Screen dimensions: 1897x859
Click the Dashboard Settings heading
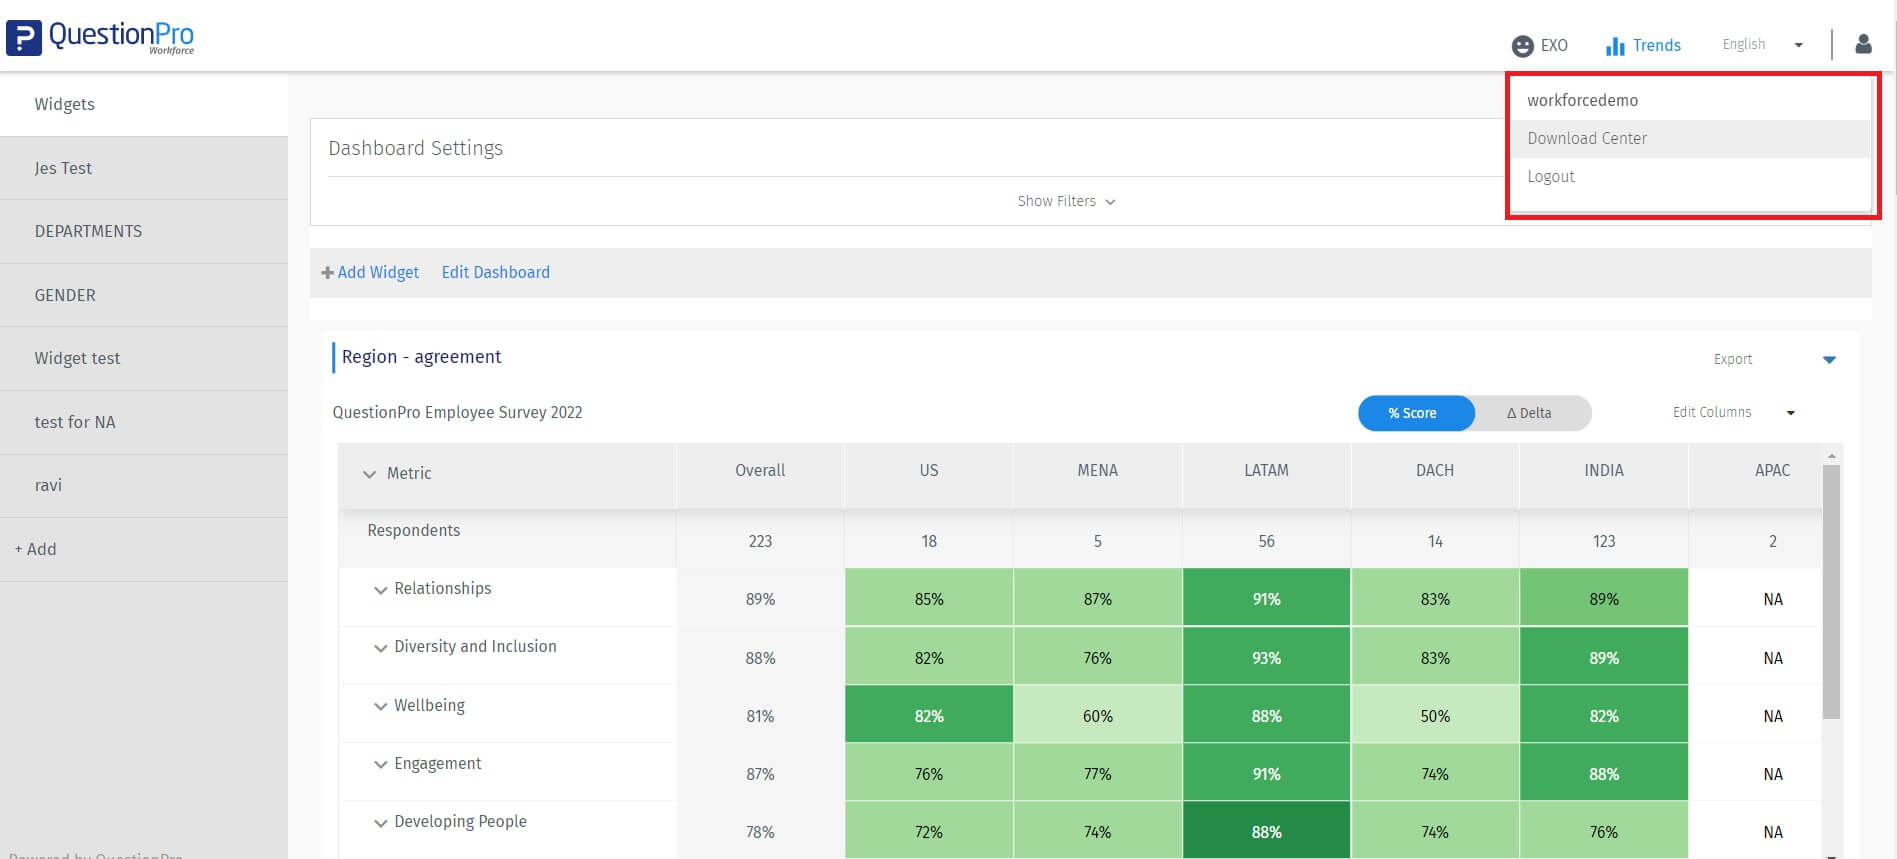416,148
